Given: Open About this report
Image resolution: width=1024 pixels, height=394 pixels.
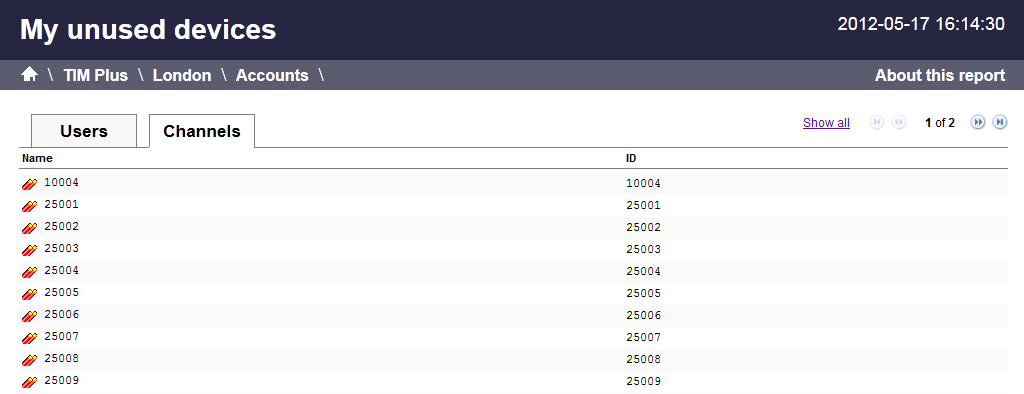Looking at the screenshot, I should point(940,75).
